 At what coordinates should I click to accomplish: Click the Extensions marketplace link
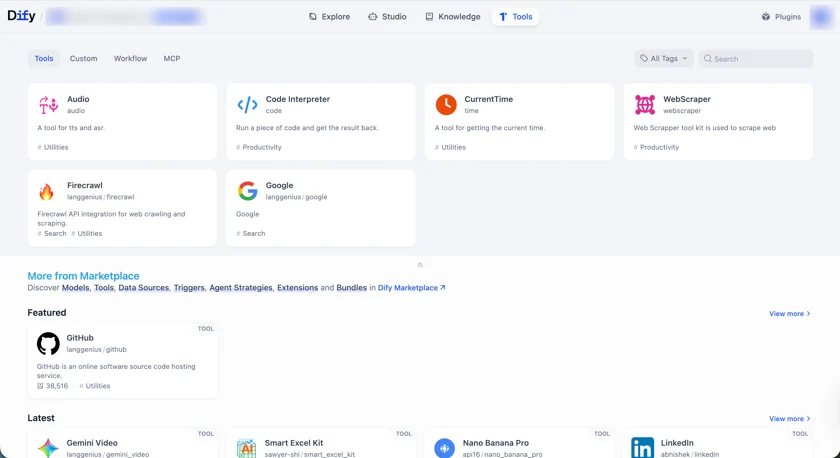pos(297,288)
